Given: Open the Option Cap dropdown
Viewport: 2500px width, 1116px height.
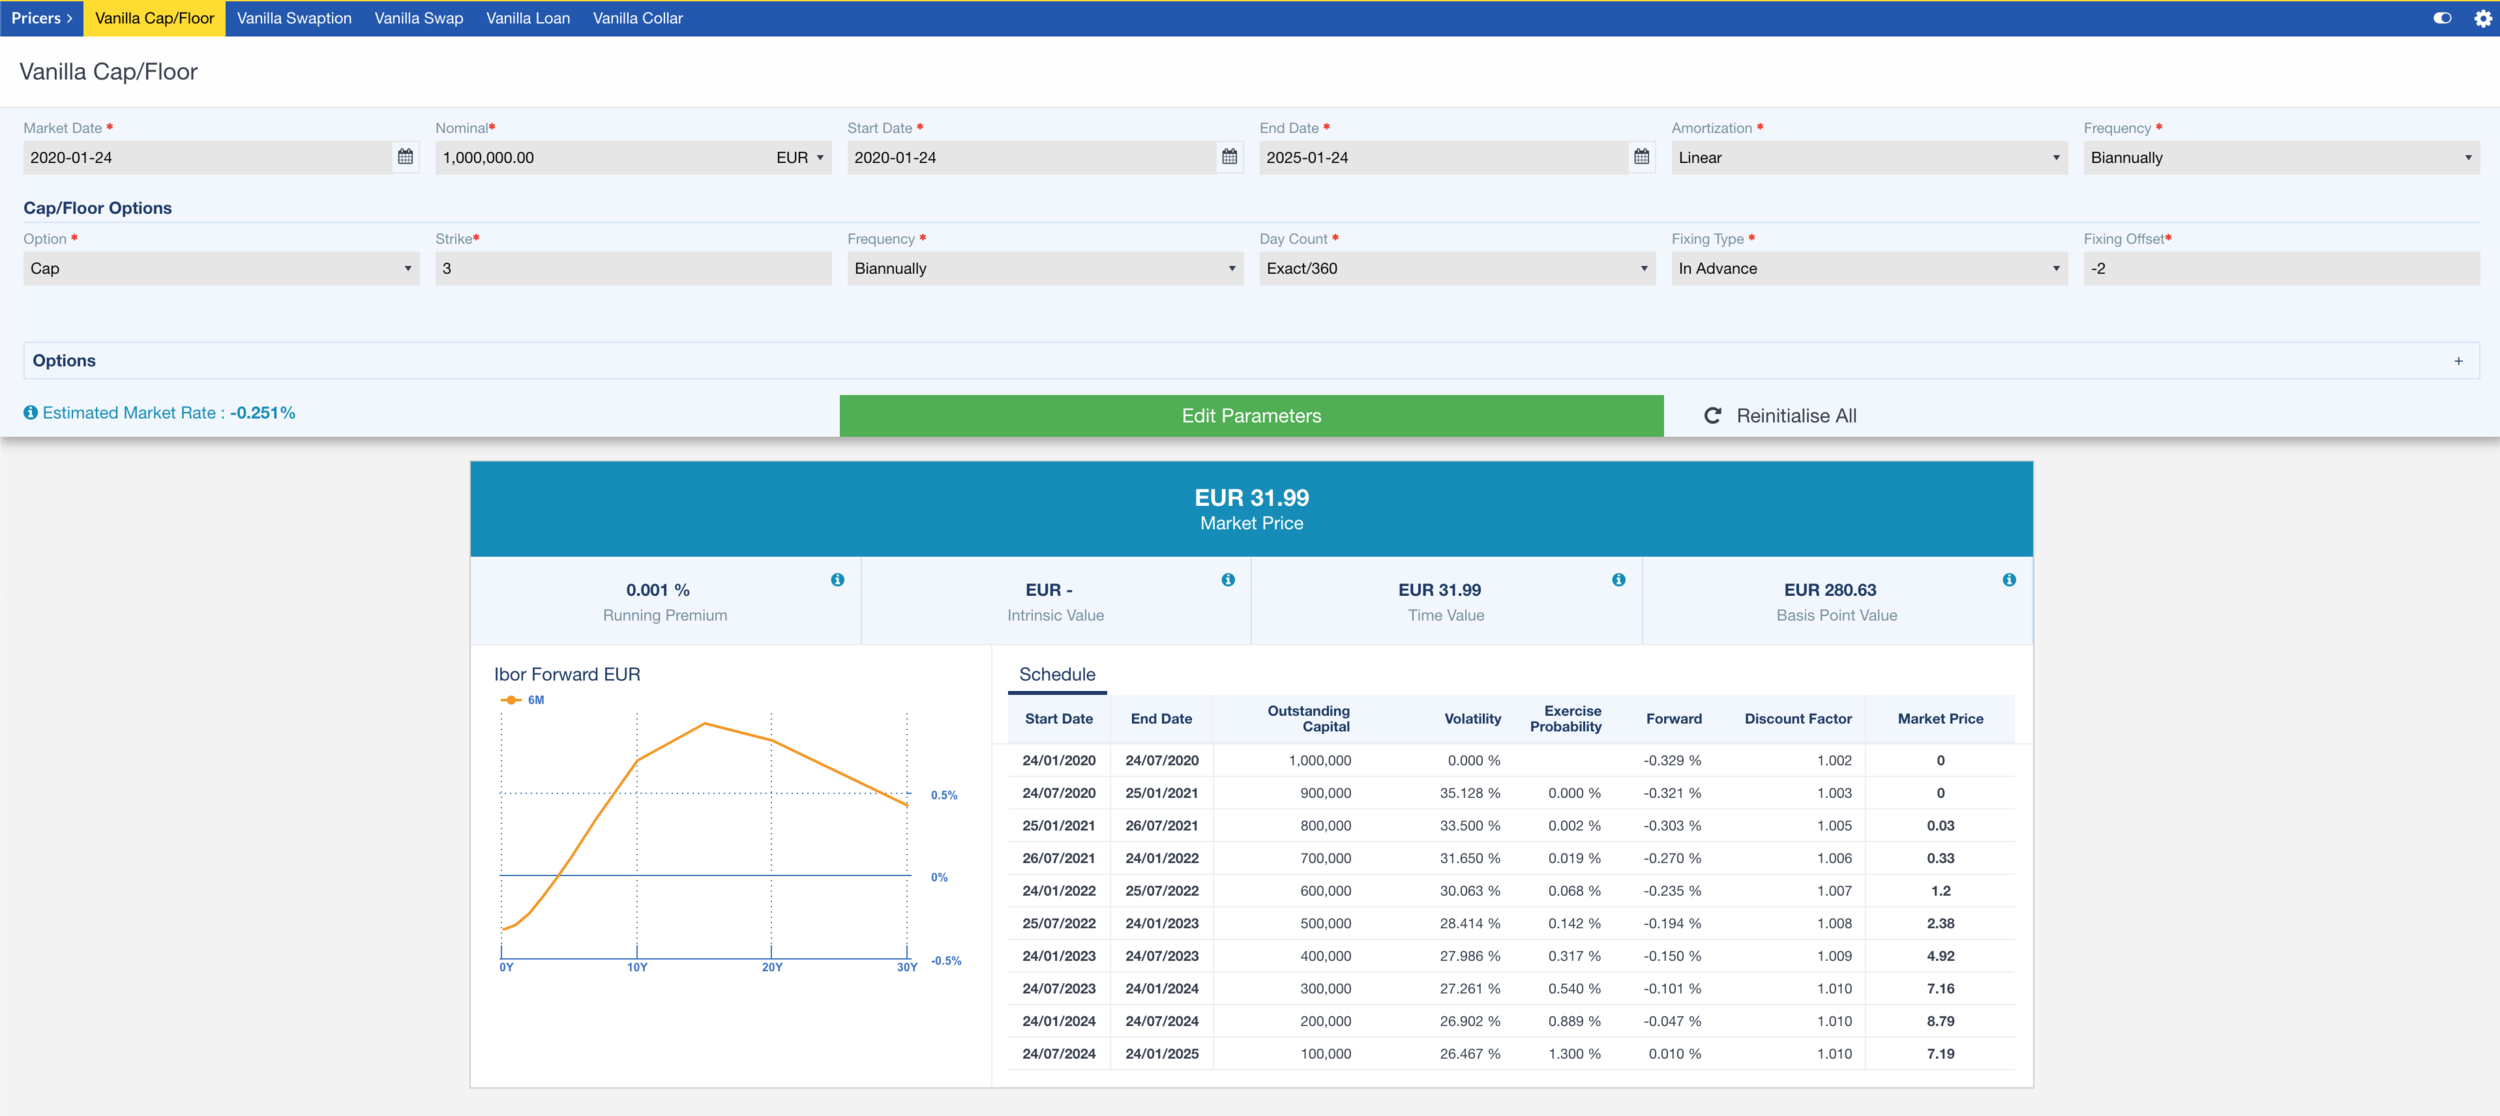Looking at the screenshot, I should tap(220, 269).
